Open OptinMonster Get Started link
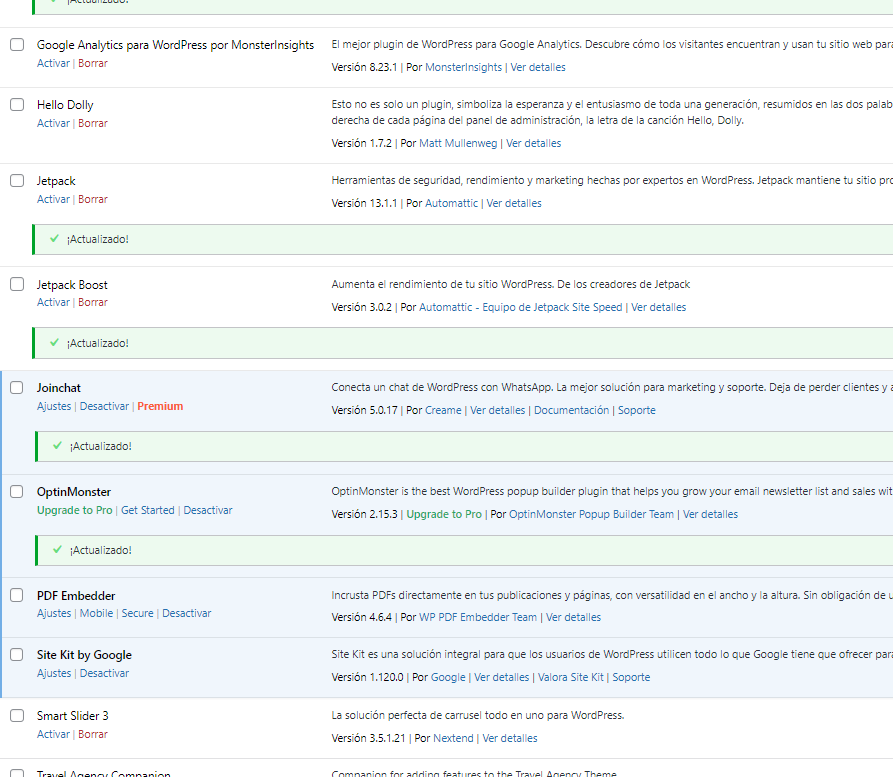 (x=148, y=510)
